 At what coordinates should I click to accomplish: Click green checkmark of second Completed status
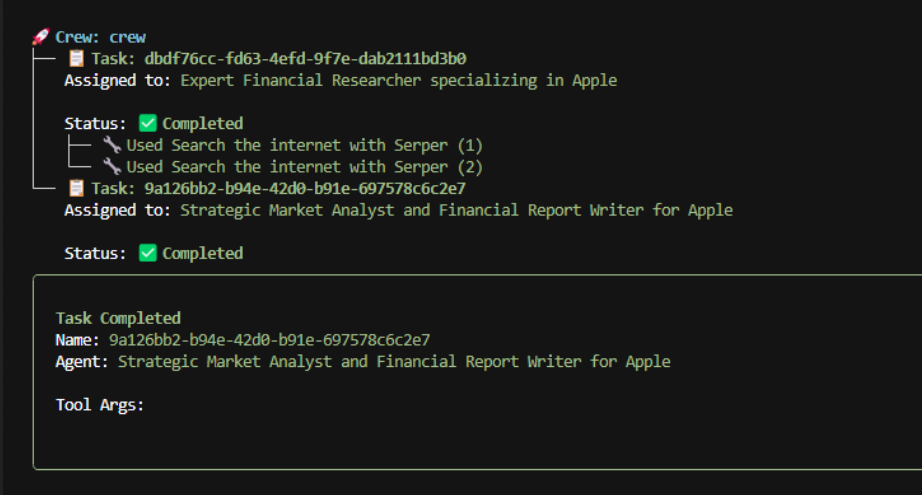point(148,253)
